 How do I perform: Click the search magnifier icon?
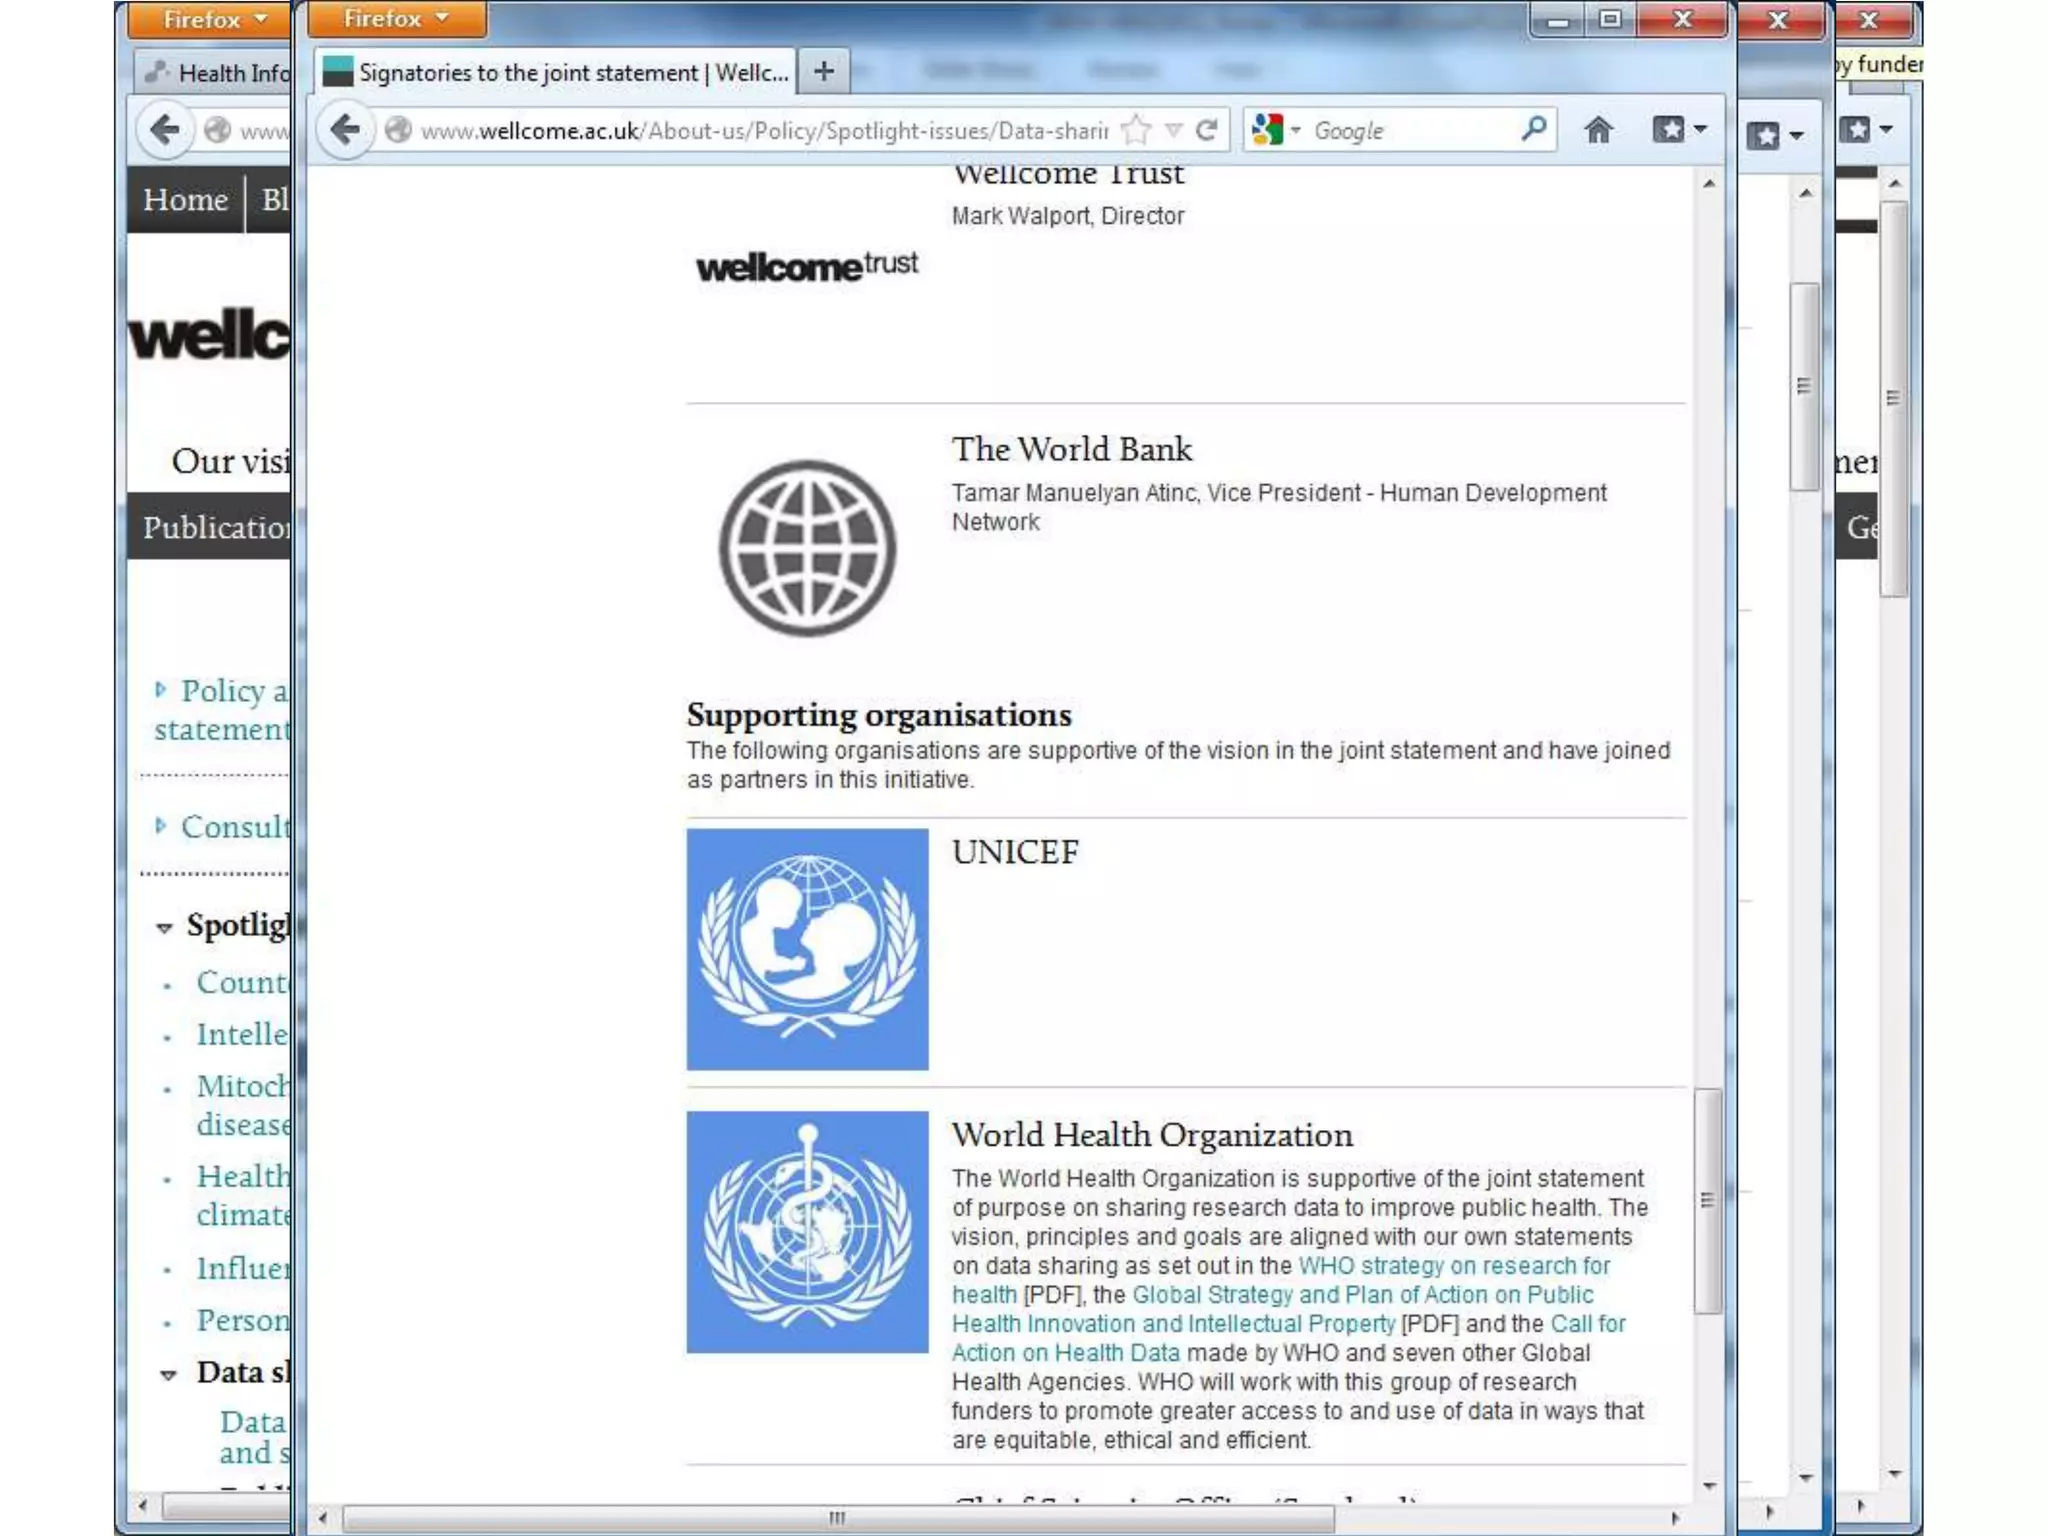tap(1533, 129)
